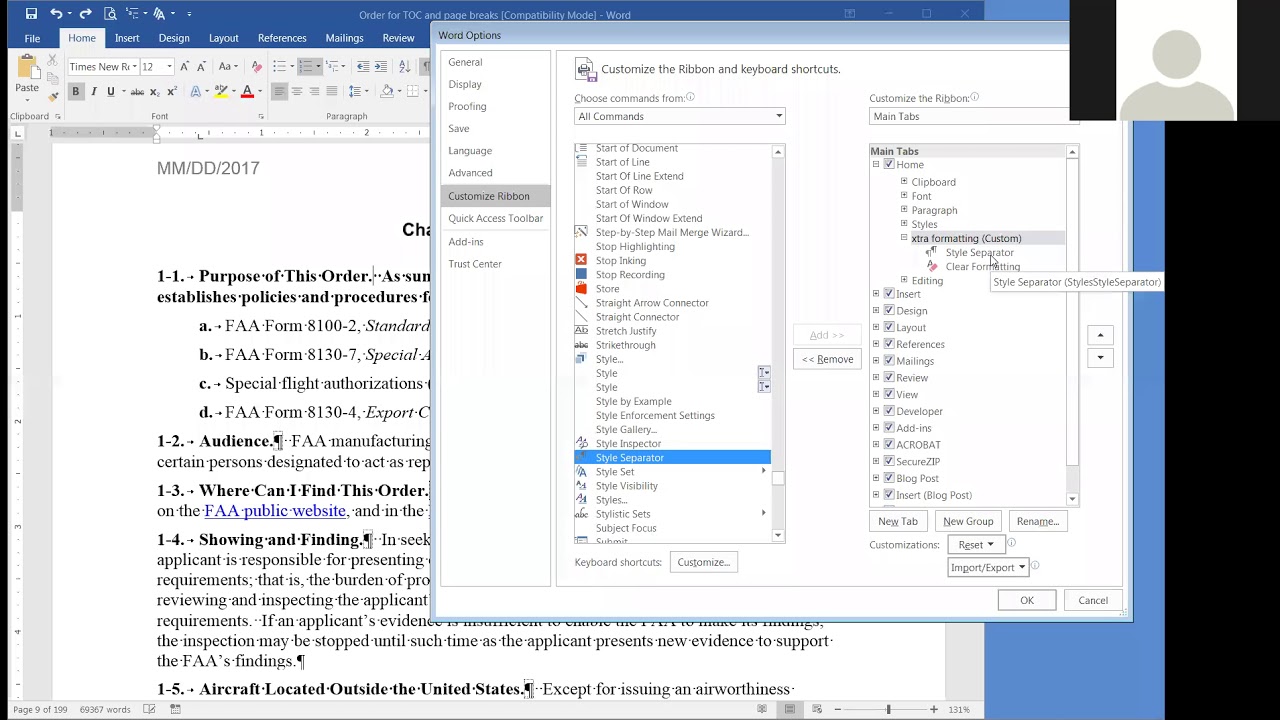Screen dimensions: 1280x720
Task: Redo the last action
Action: click(85, 14)
